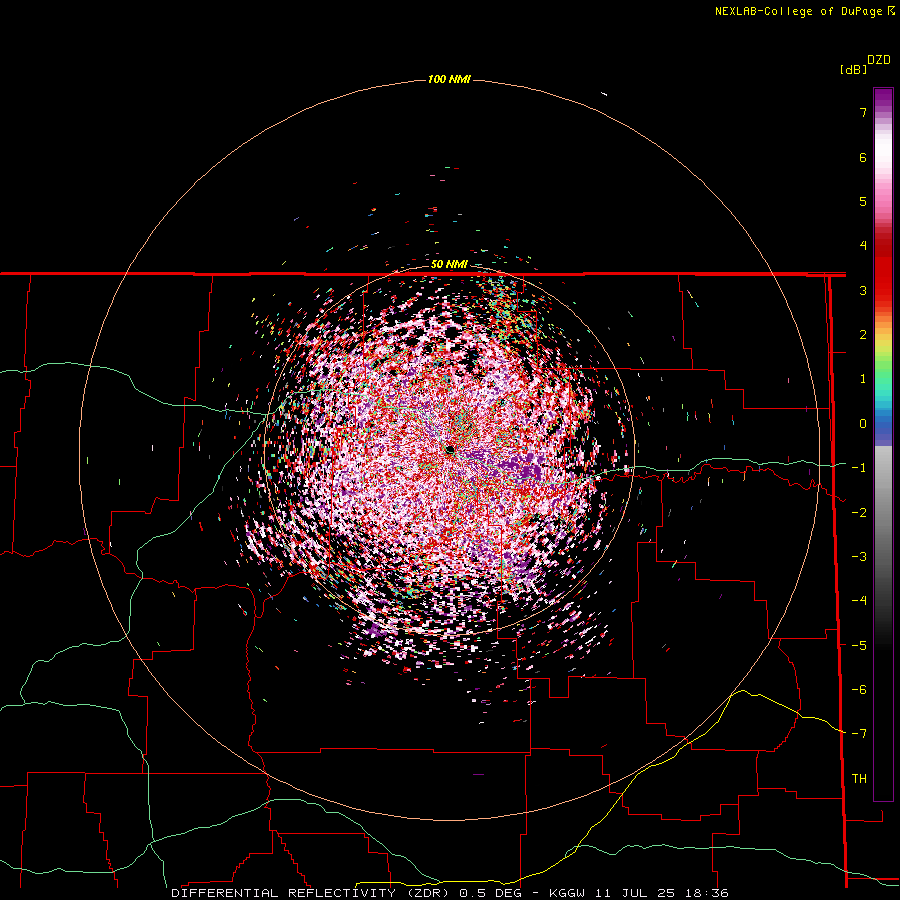900x900 pixels.
Task: Click the -7 value on the color scale
Action: (x=859, y=734)
